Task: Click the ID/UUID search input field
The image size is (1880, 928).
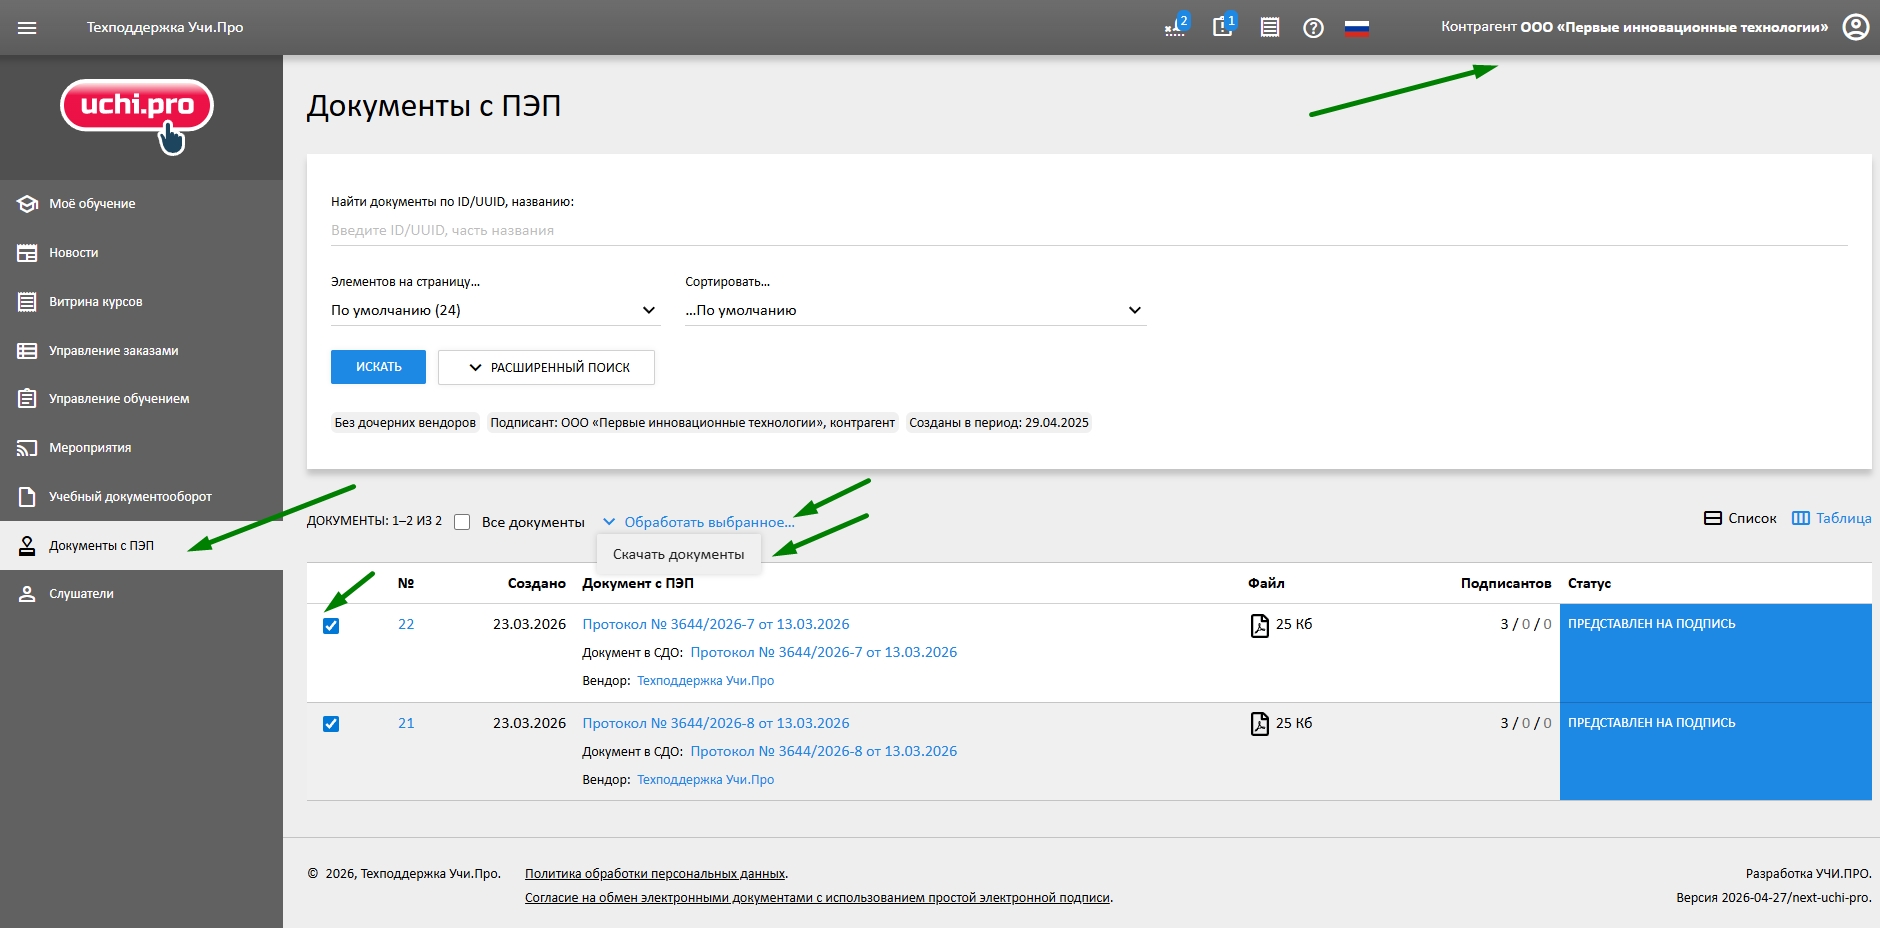Action: (1088, 230)
